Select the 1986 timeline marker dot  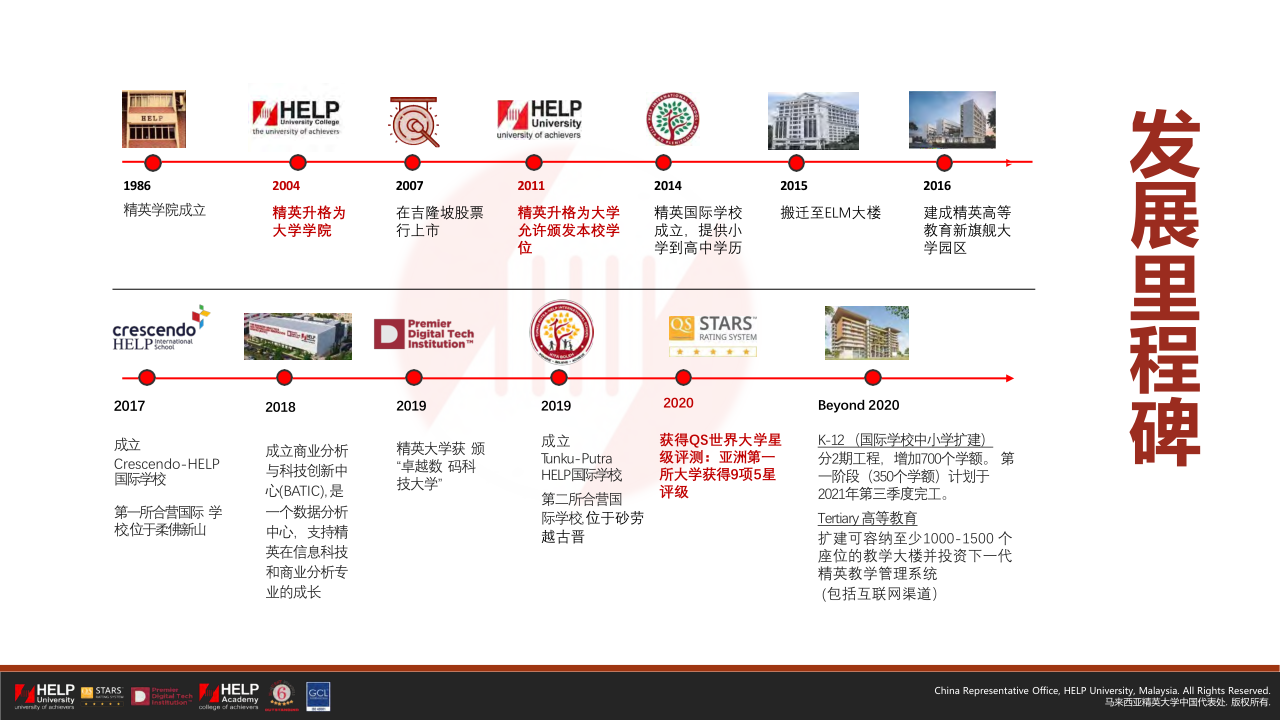coord(153,162)
